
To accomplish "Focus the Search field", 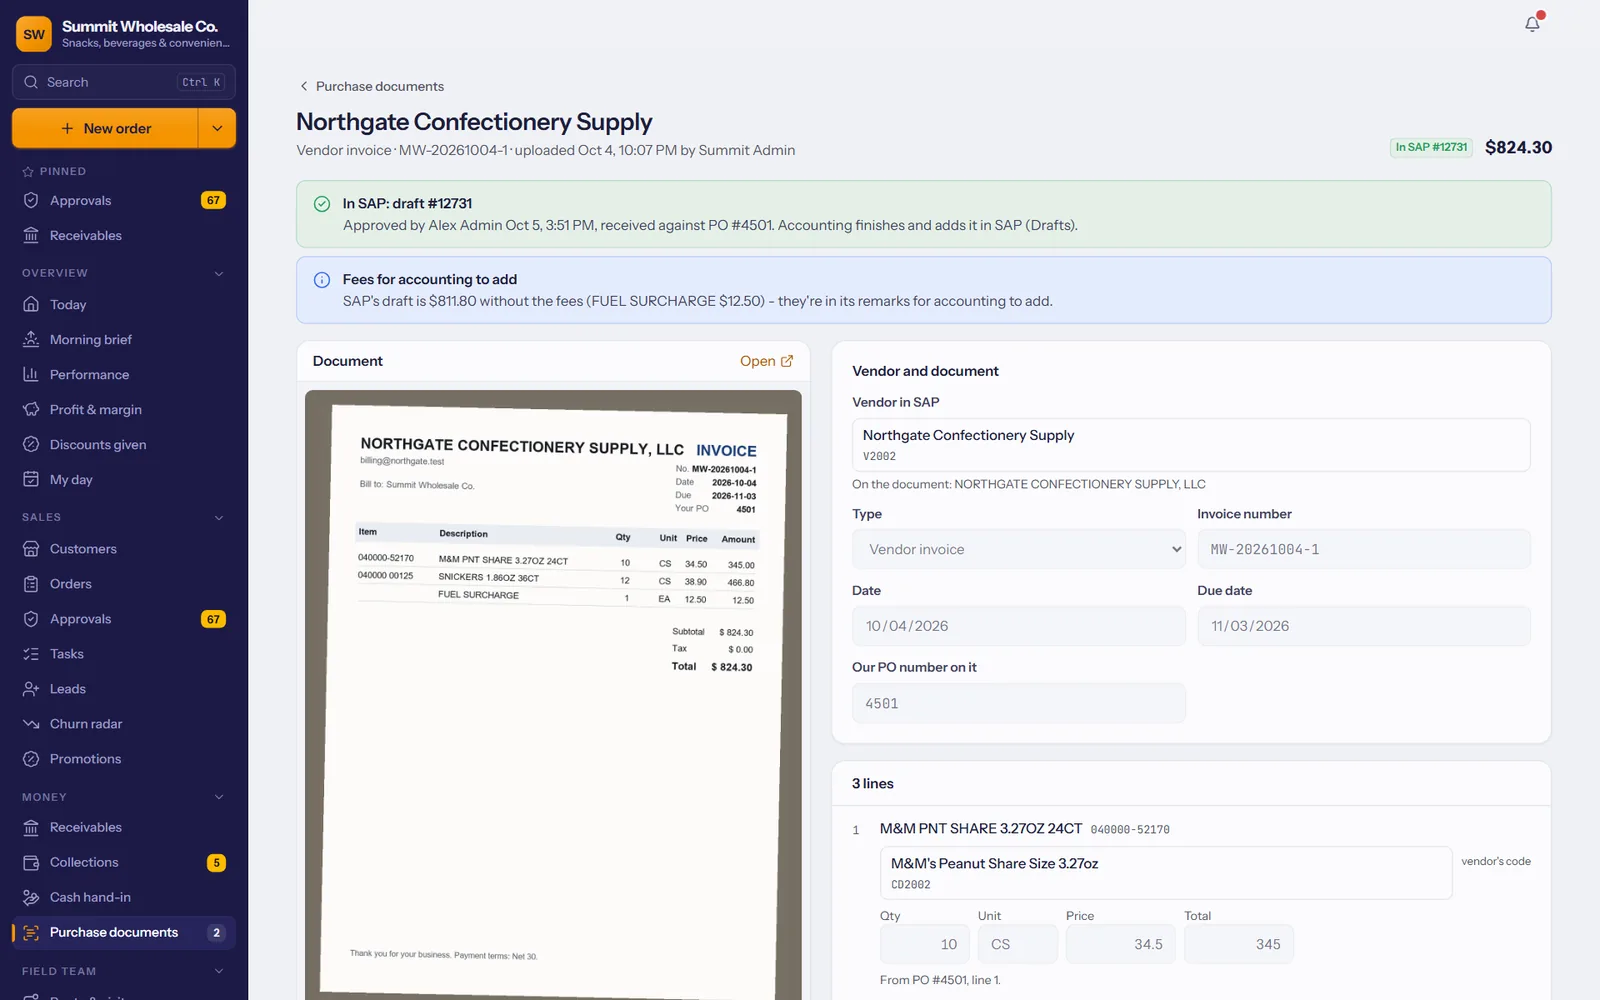I will tap(124, 82).
